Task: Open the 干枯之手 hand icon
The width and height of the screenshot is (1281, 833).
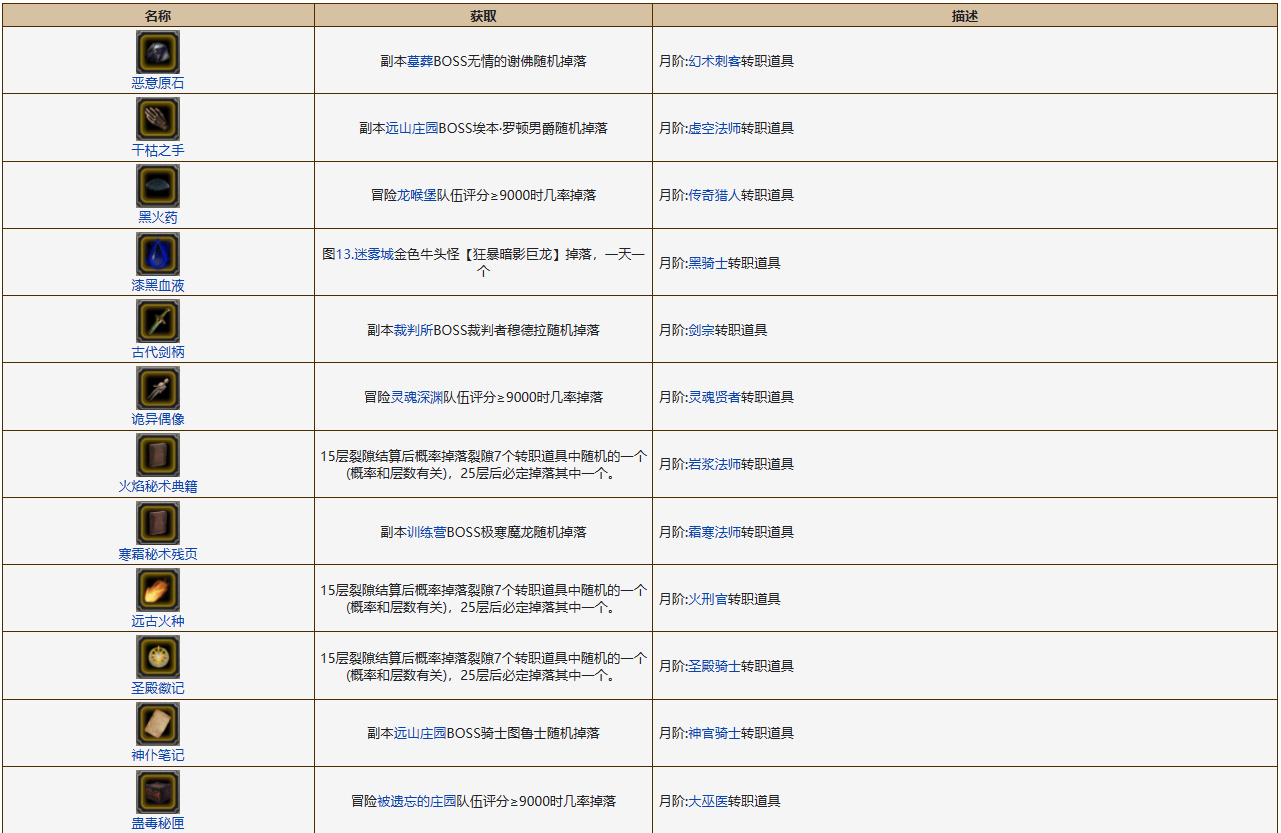Action: [158, 119]
